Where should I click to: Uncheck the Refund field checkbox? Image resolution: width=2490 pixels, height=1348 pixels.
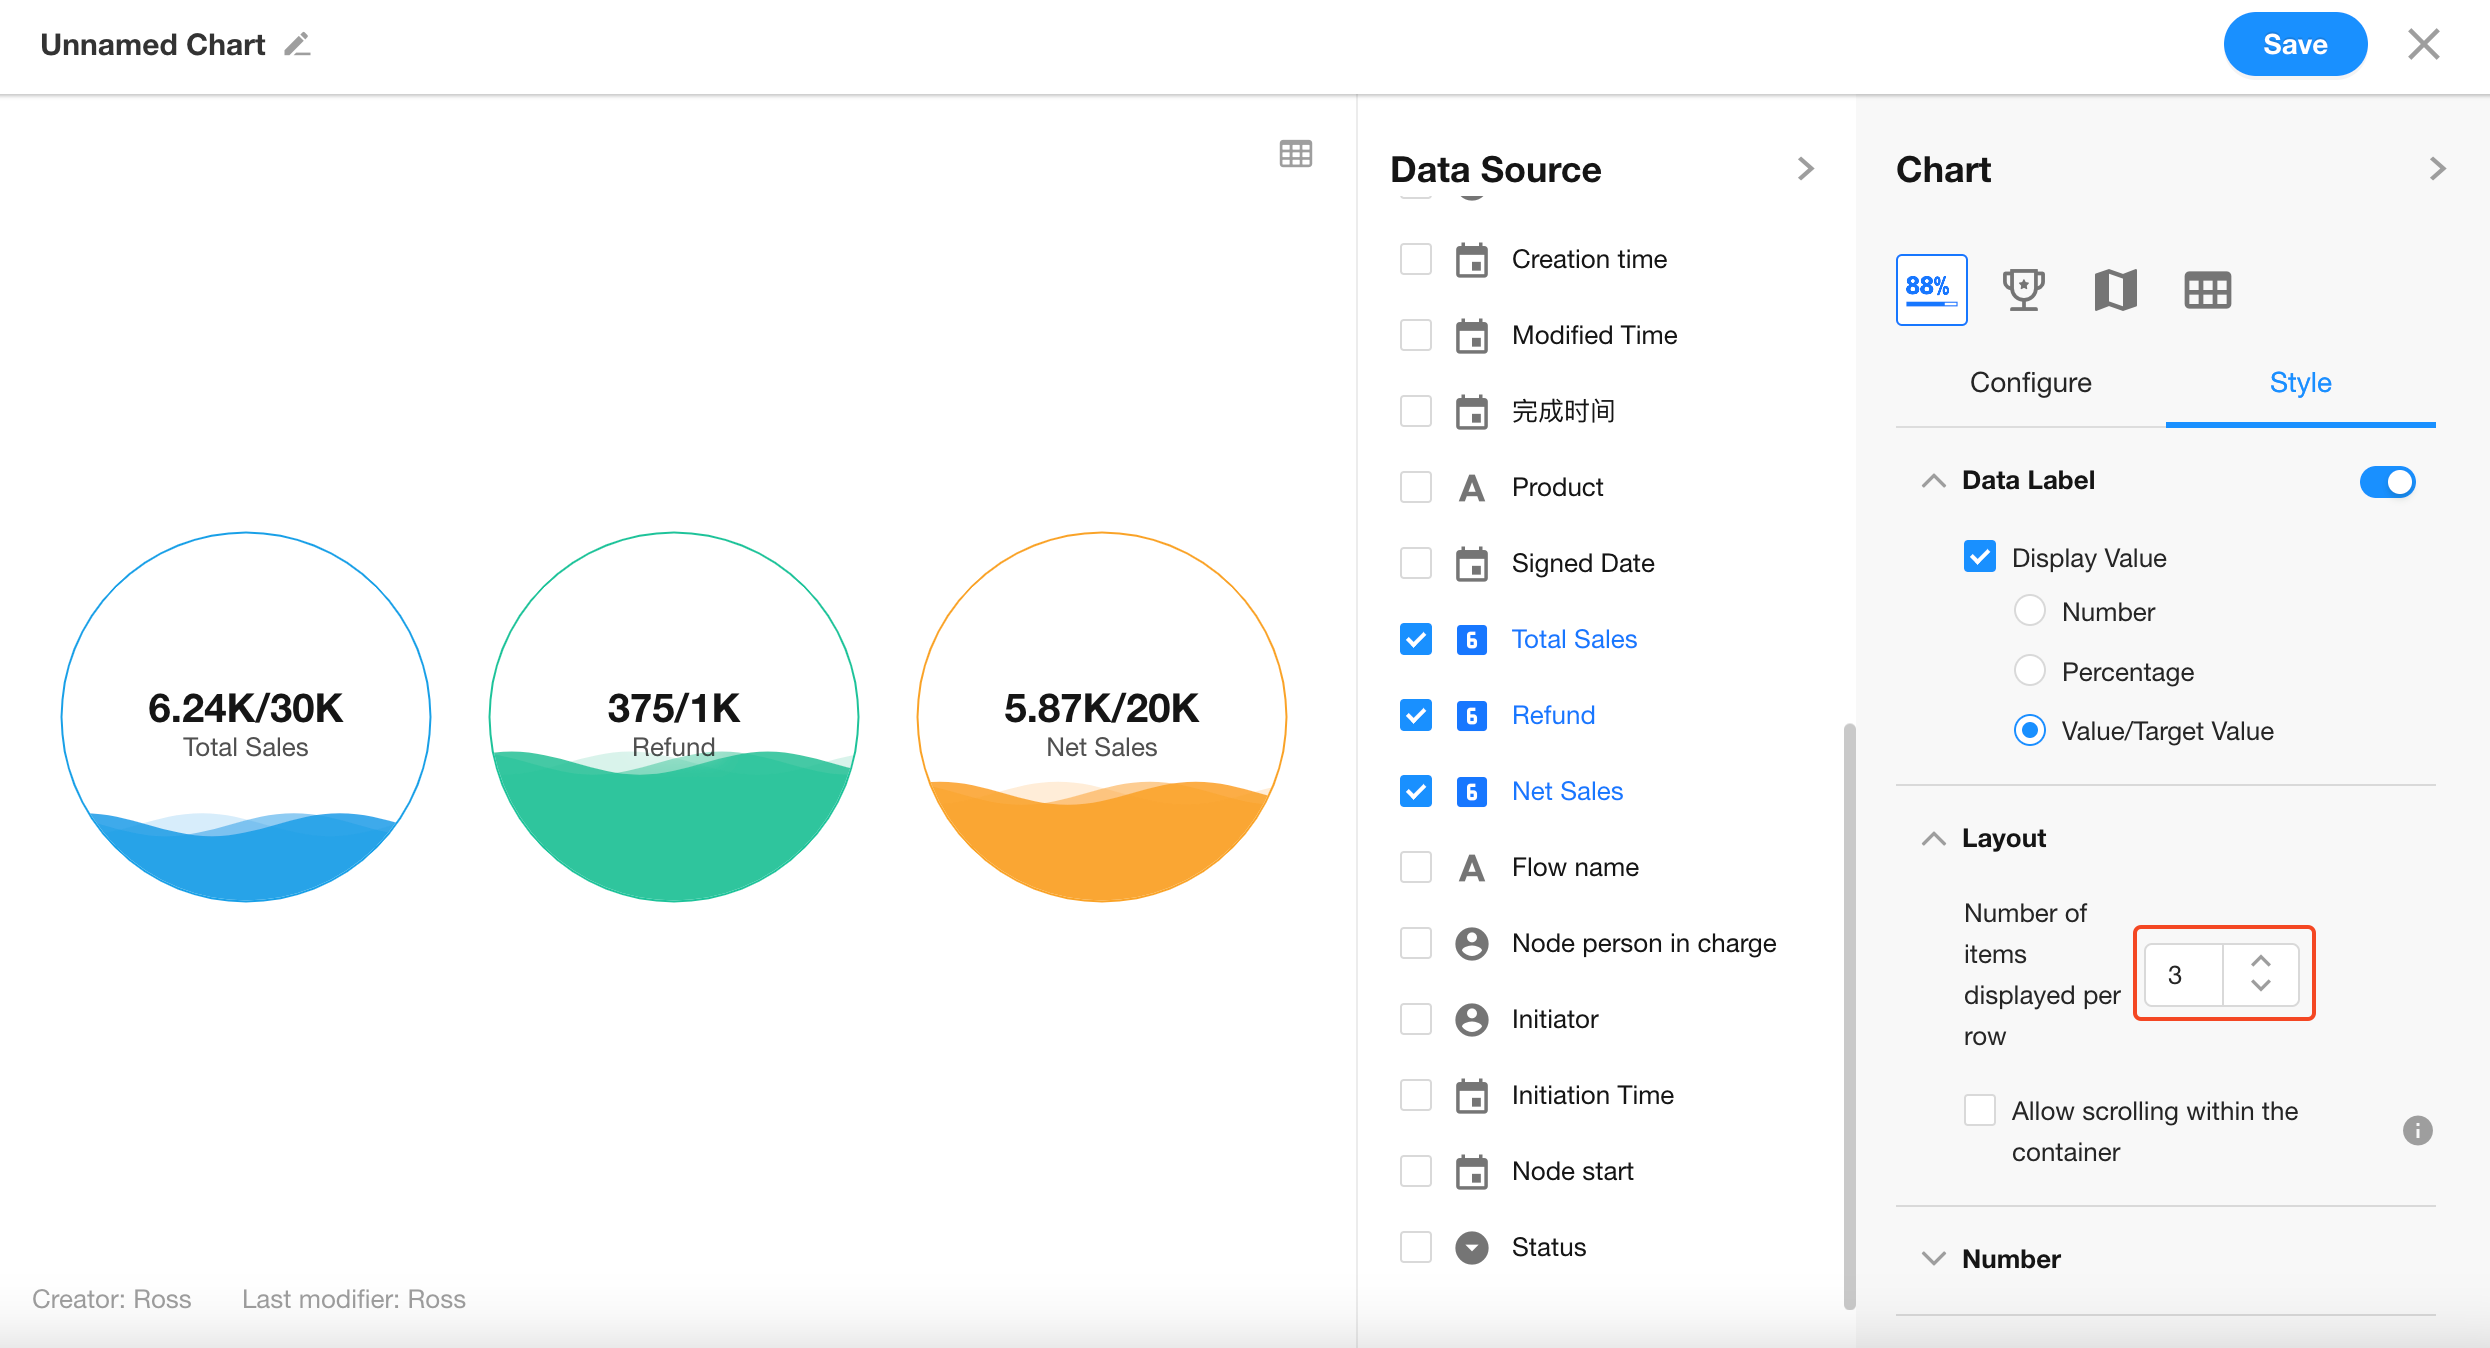click(1416, 715)
